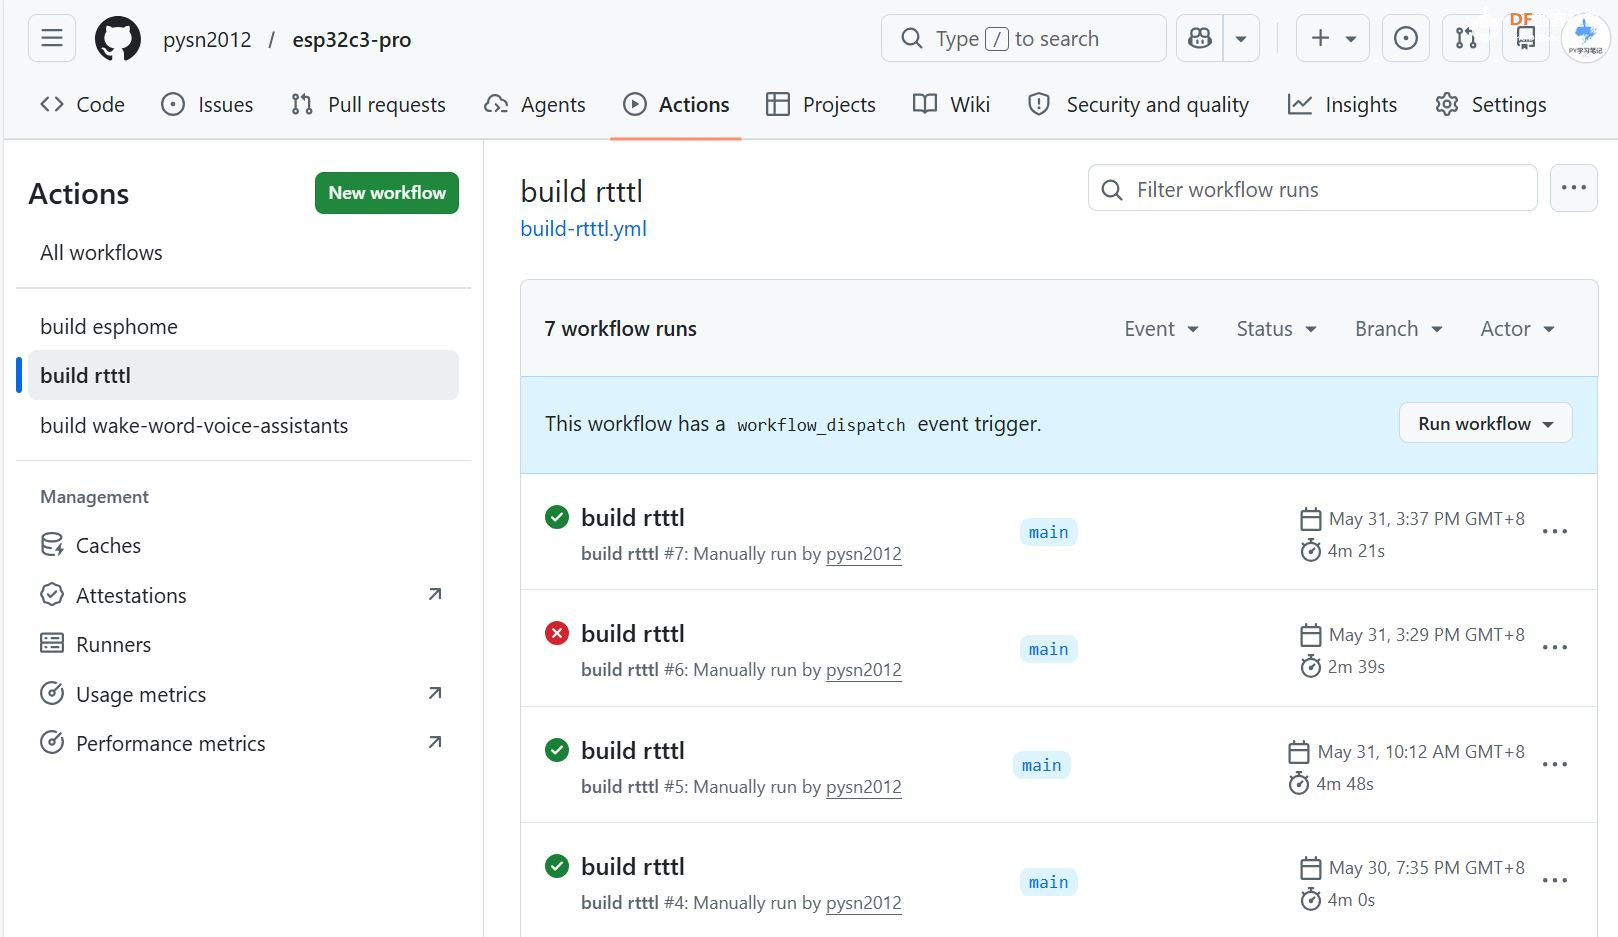Go to GitHub homepage via Octocat logo

(x=118, y=39)
